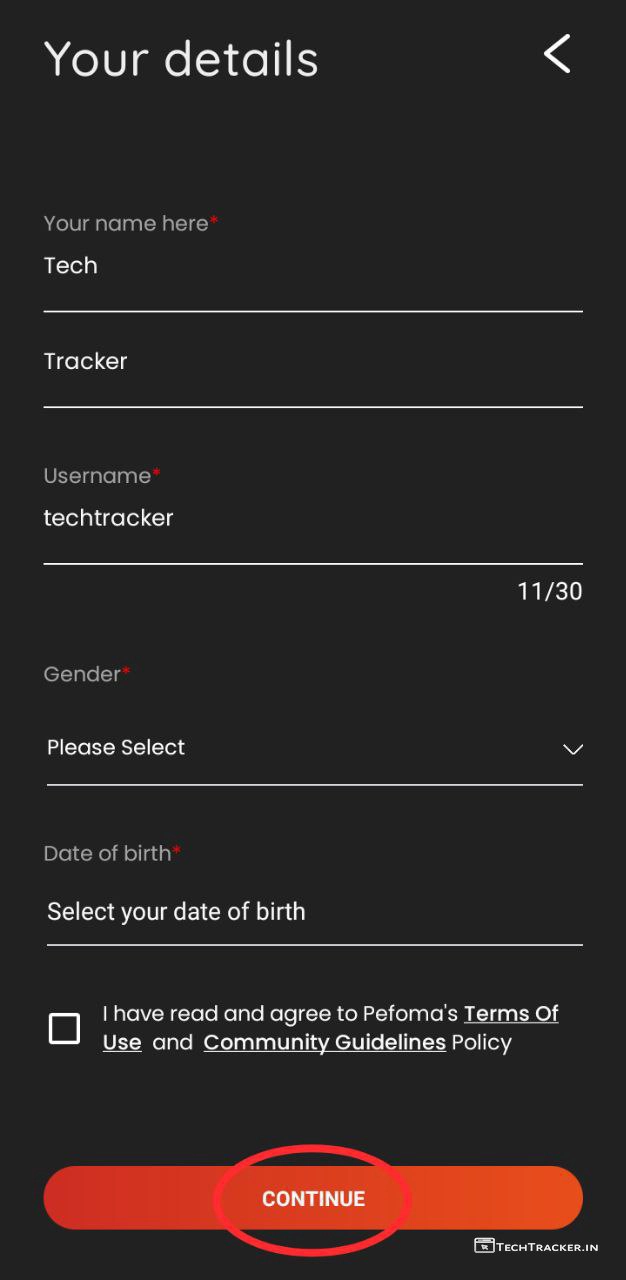Tap the back arrow icon

click(557, 54)
